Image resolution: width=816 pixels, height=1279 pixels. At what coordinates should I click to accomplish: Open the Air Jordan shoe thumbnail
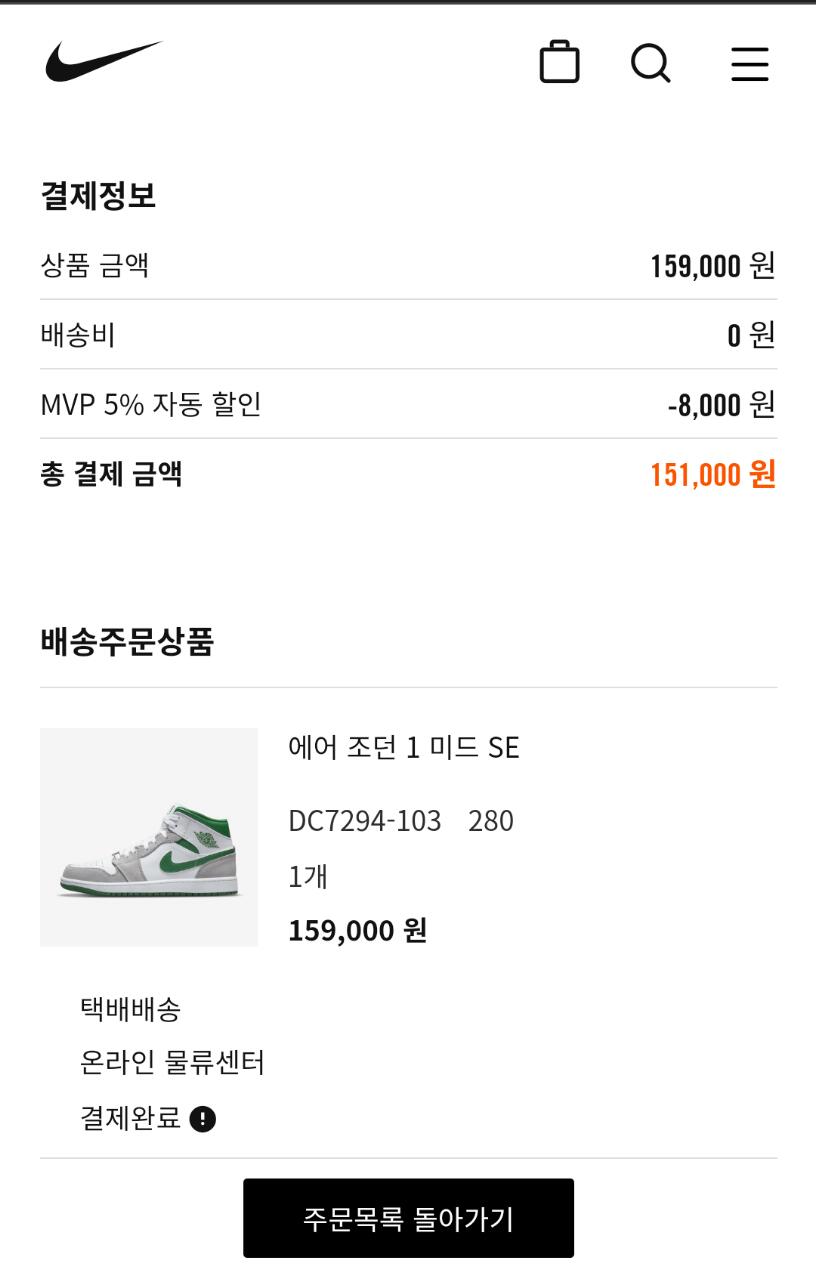click(x=149, y=837)
